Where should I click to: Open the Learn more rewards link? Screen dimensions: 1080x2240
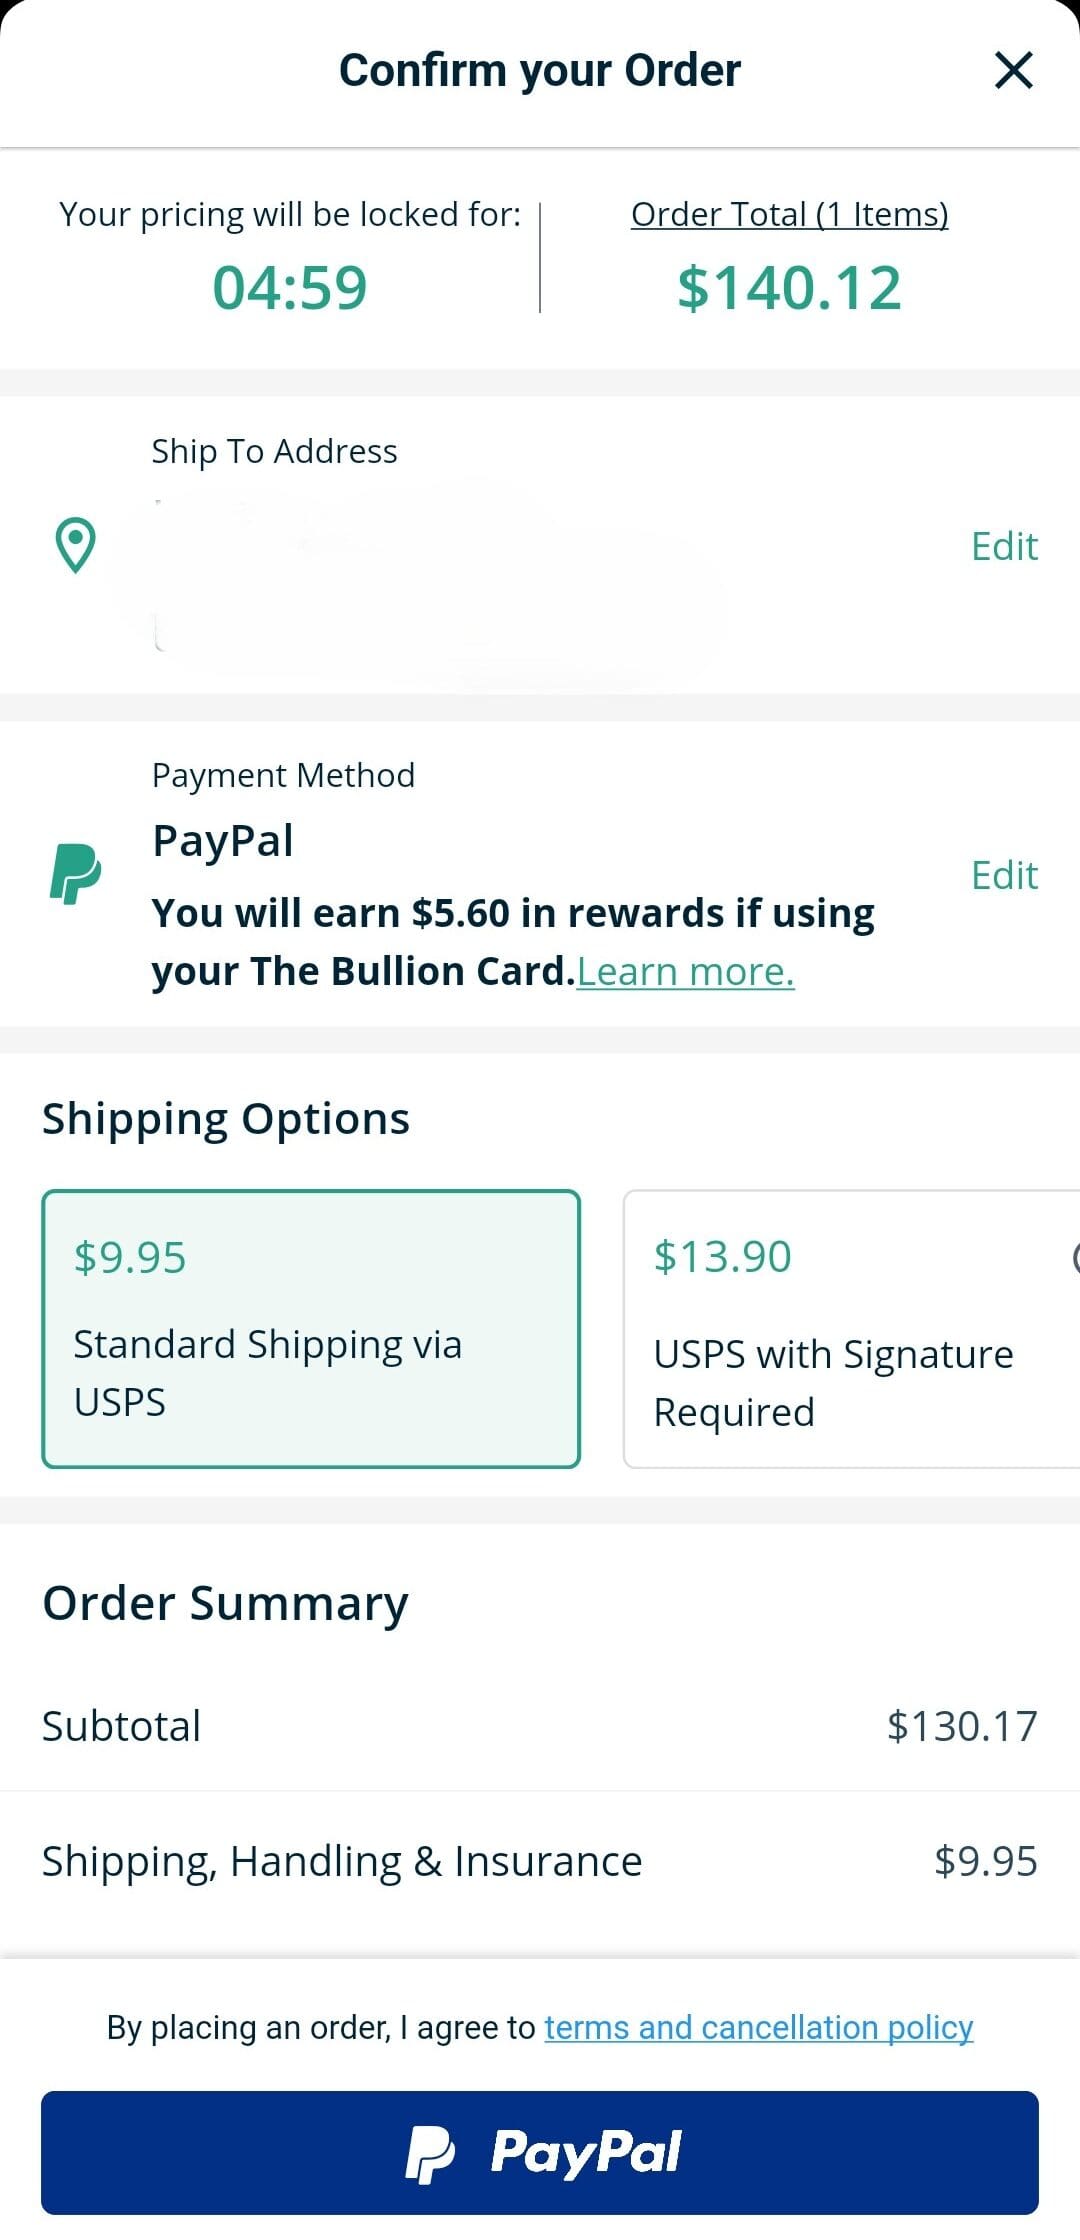click(x=686, y=968)
